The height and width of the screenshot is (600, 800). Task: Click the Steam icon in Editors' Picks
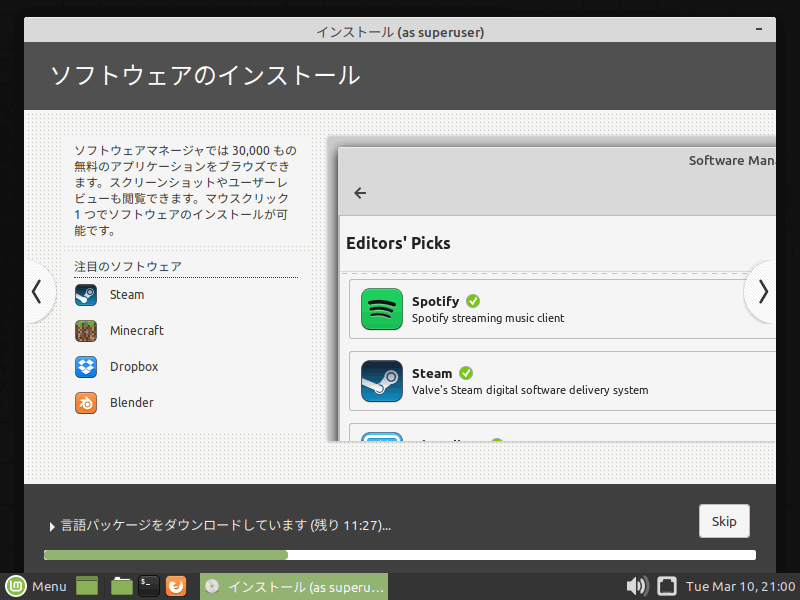(x=382, y=381)
